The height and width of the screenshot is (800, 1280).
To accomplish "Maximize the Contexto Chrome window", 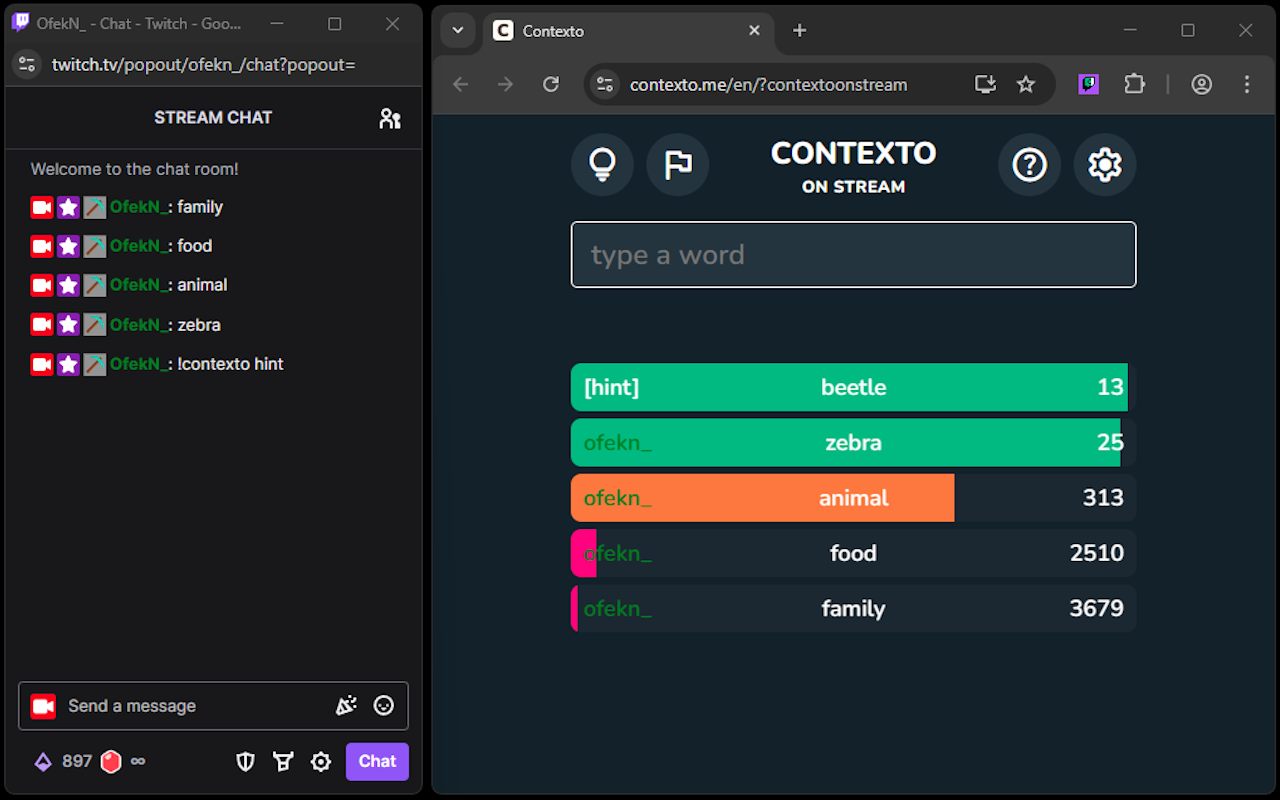I will point(1188,31).
